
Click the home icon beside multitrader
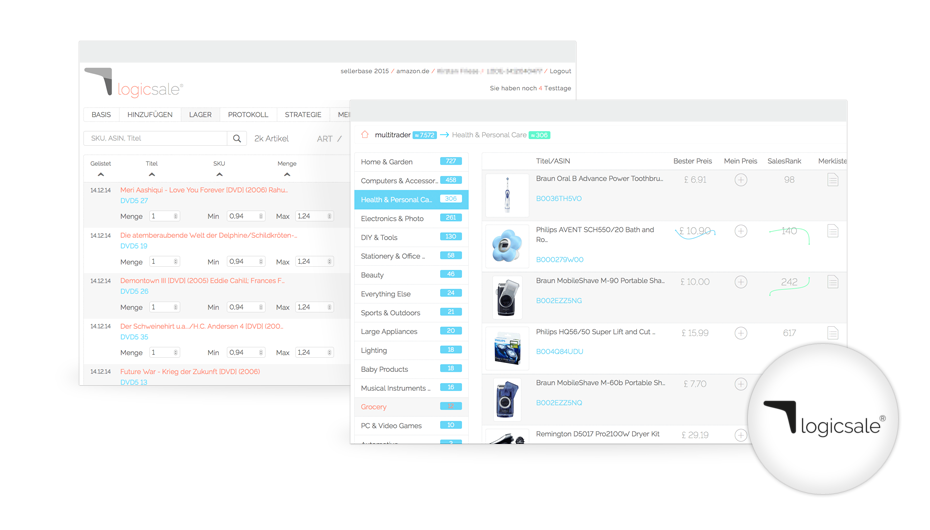tap(365, 135)
